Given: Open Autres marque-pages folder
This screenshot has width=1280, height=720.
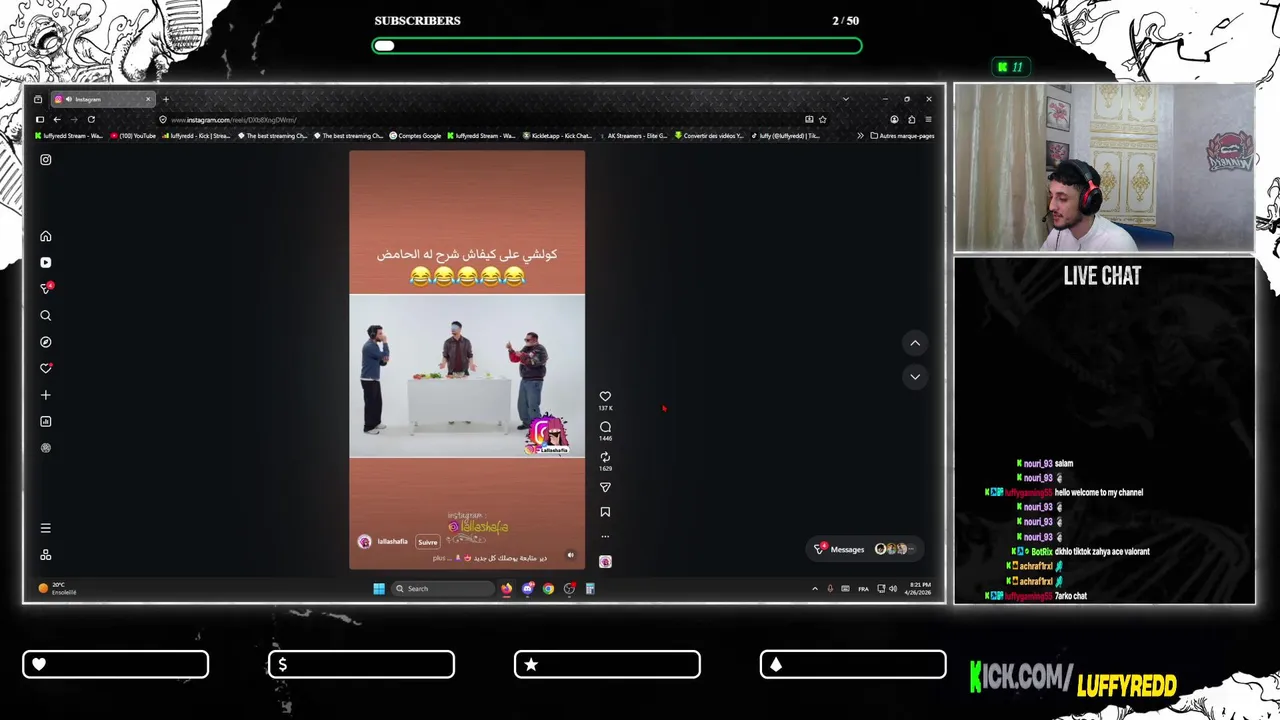Looking at the screenshot, I should click(x=903, y=136).
